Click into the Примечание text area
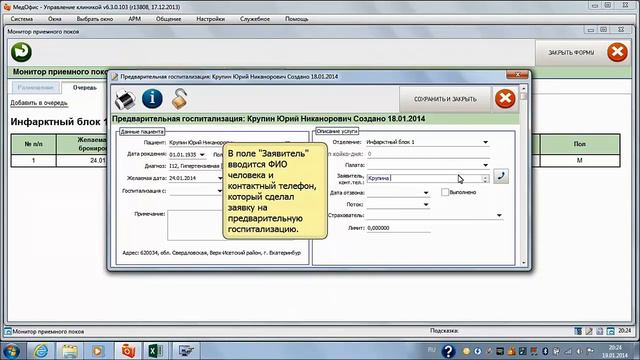 click(x=195, y=225)
